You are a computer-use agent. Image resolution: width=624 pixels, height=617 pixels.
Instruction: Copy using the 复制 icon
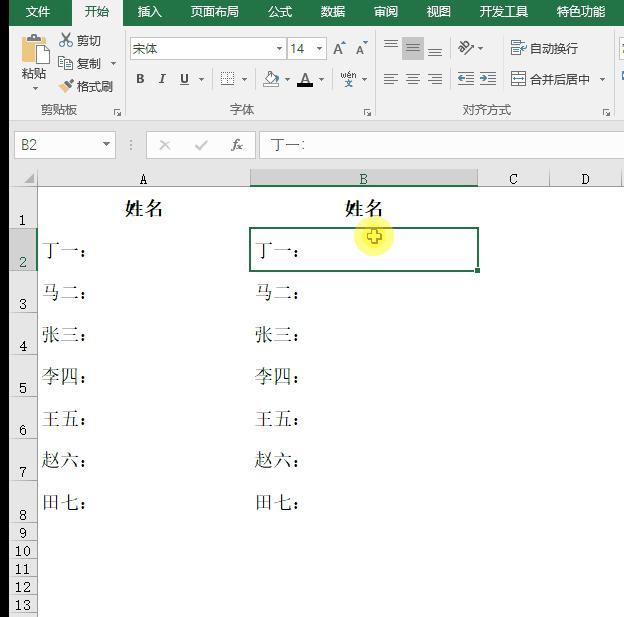coord(66,63)
